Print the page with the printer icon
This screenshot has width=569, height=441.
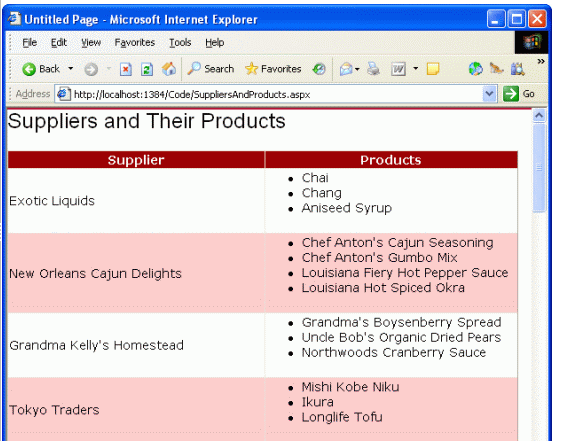pyautogui.click(x=373, y=69)
